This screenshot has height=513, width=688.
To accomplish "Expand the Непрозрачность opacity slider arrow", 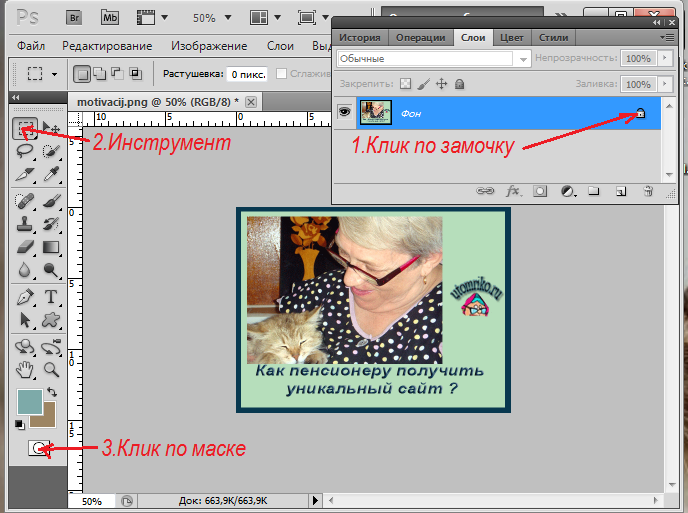I will (666, 59).
